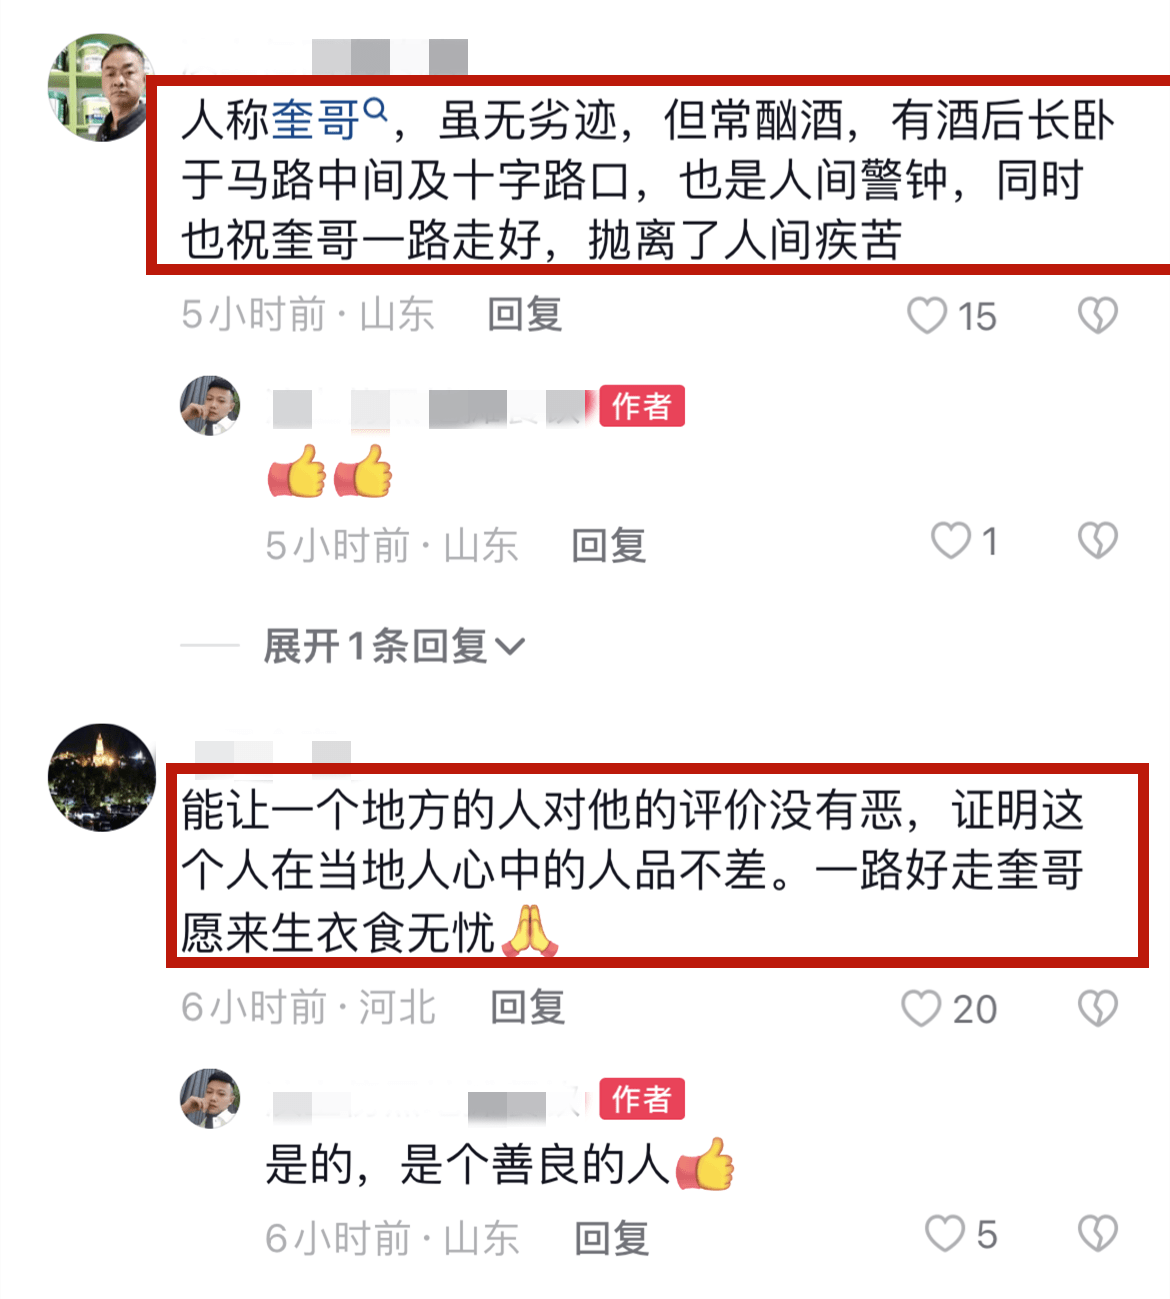
Task: Like the Hebei comment with 20 likes
Action: pyautogui.click(x=921, y=1008)
